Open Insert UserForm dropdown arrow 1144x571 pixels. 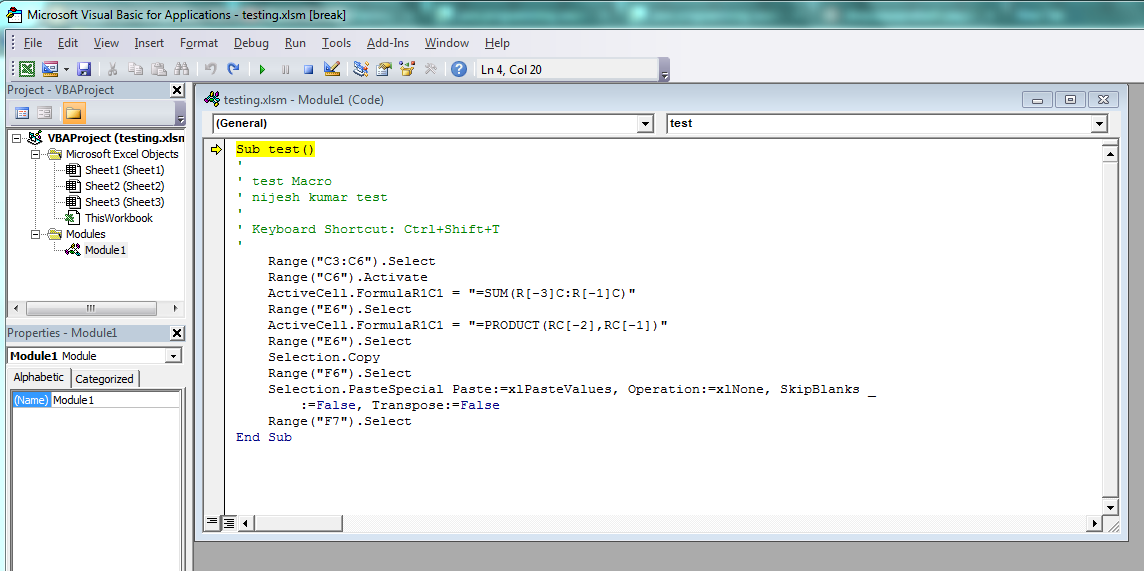tap(66, 70)
